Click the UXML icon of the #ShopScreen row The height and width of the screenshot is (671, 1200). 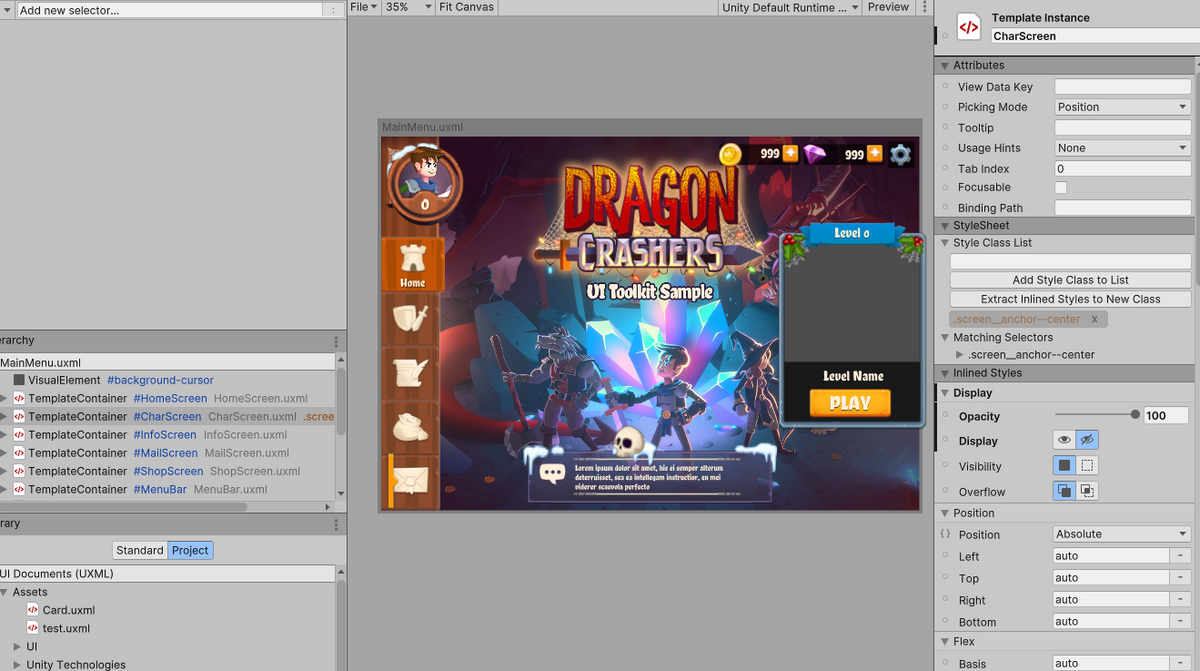pos(19,471)
